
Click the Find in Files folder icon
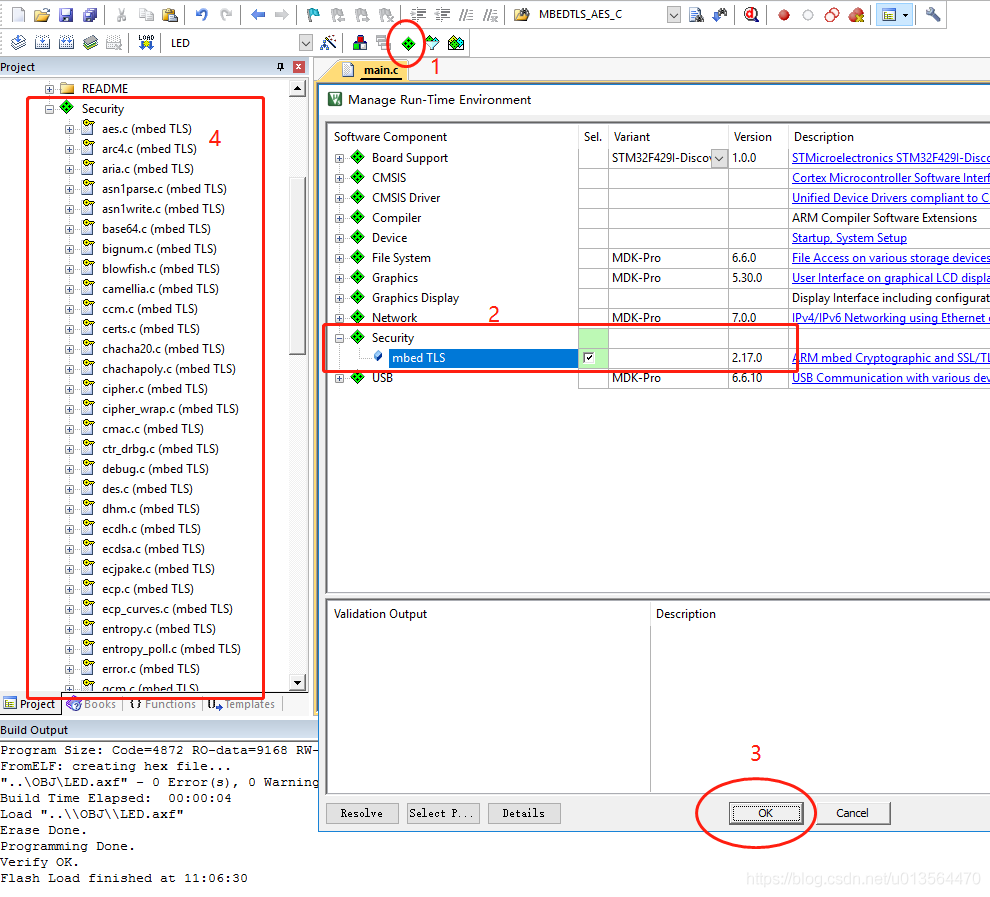(x=522, y=15)
